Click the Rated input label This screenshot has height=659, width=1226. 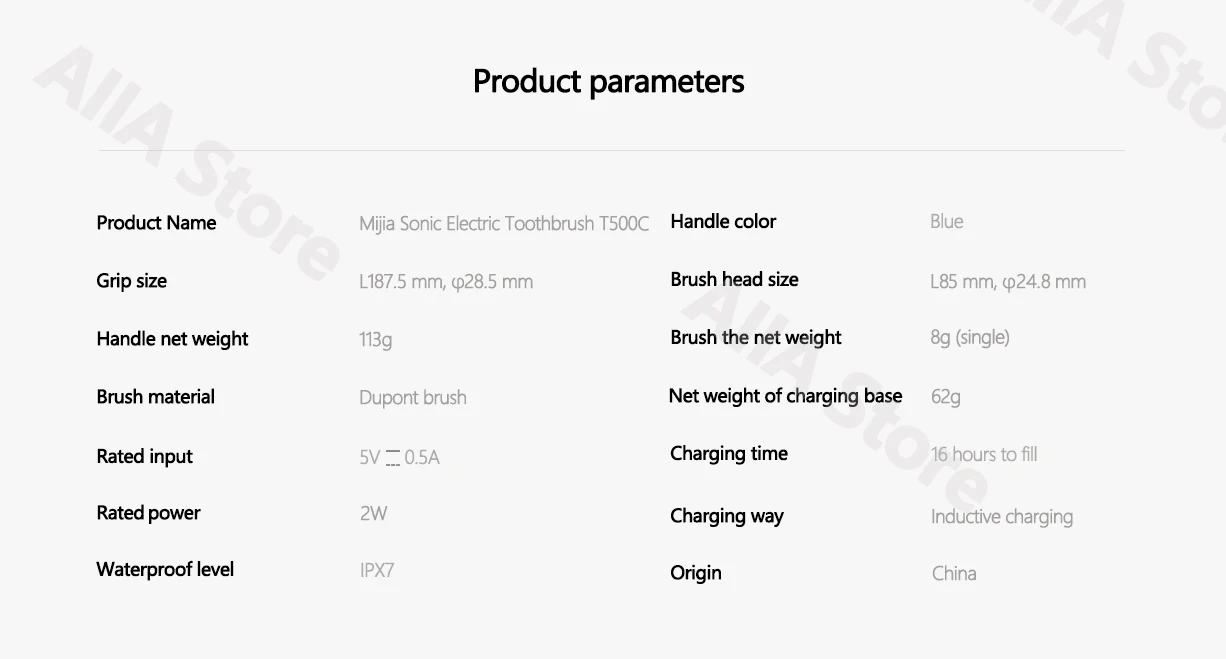144,457
